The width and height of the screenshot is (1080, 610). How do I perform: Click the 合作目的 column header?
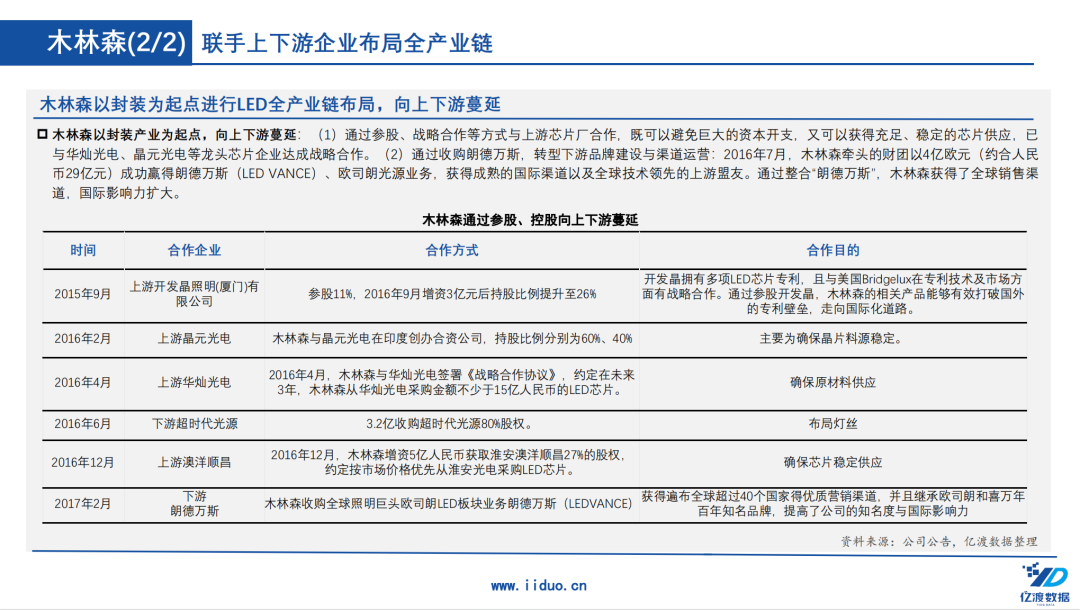(x=833, y=251)
